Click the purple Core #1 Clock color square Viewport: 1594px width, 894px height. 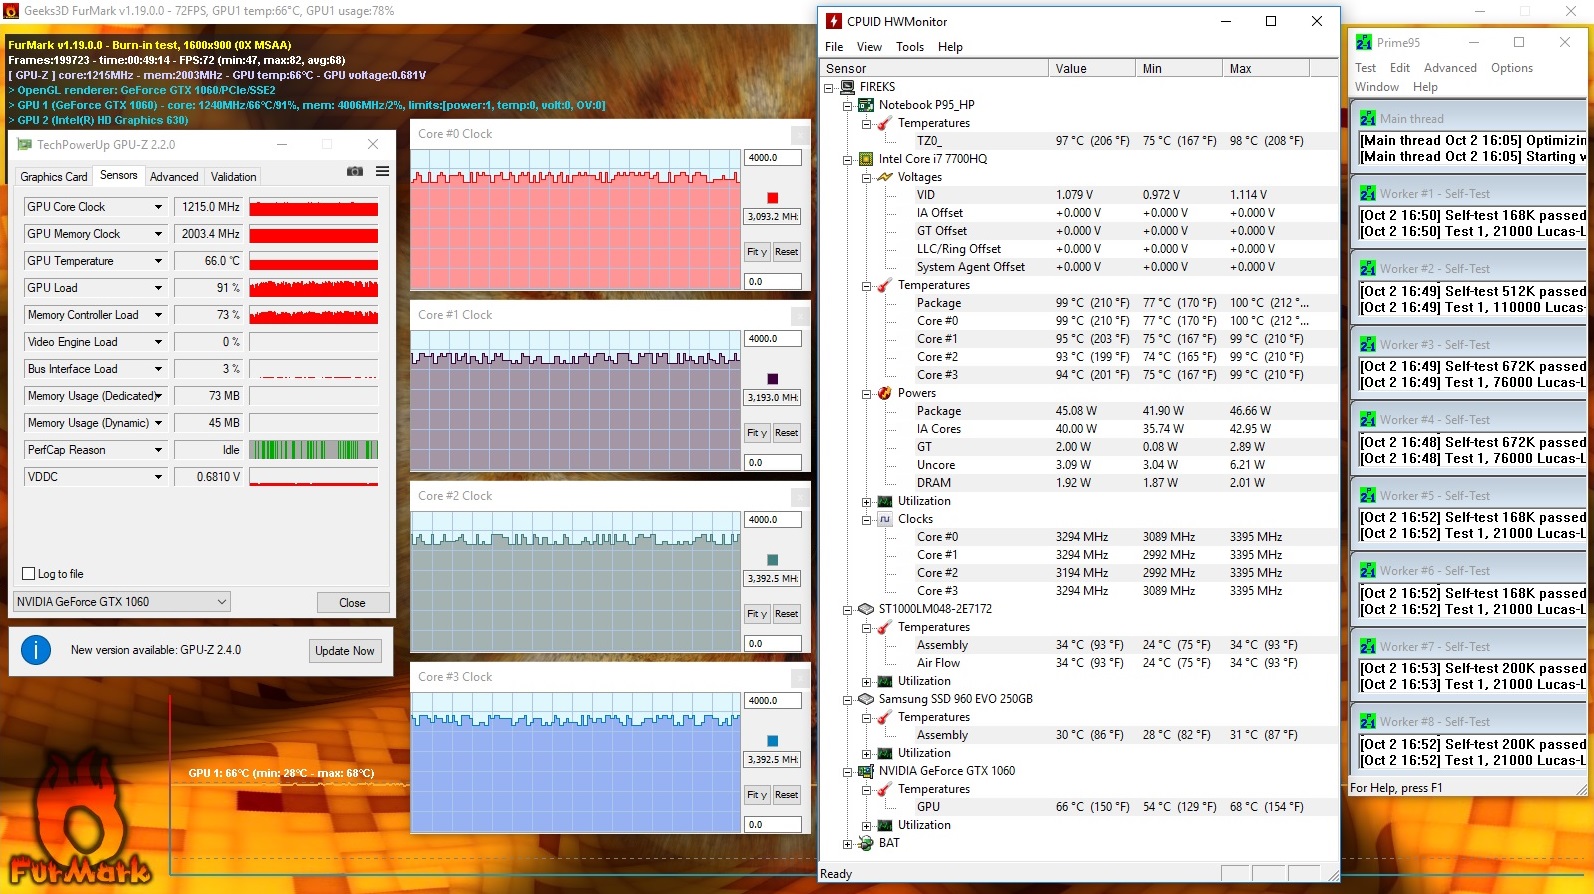(772, 379)
